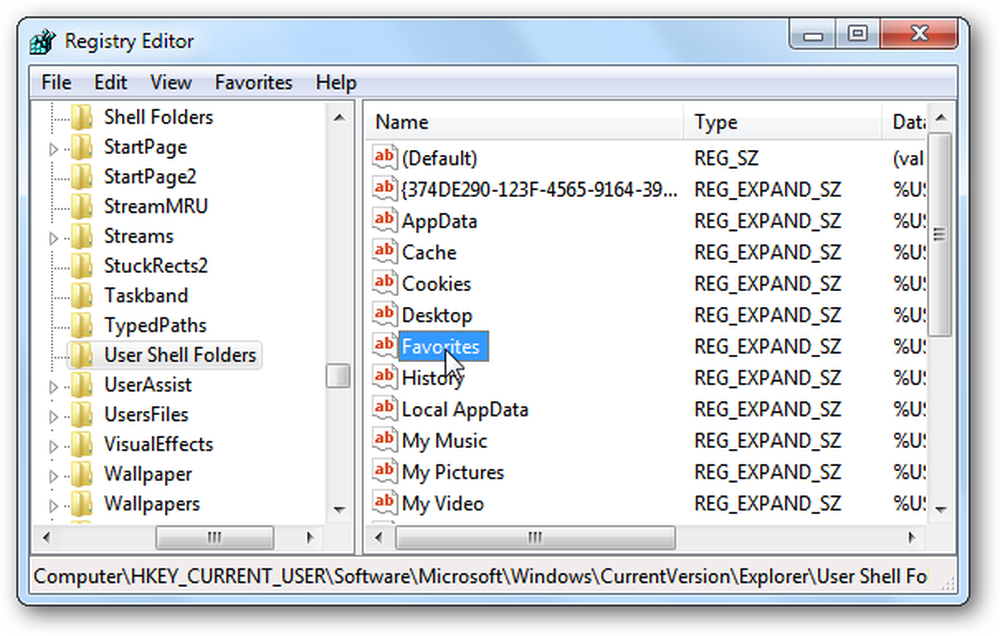Select the Local AppData value name
Image resolution: width=1000 pixels, height=636 pixels.
click(465, 409)
